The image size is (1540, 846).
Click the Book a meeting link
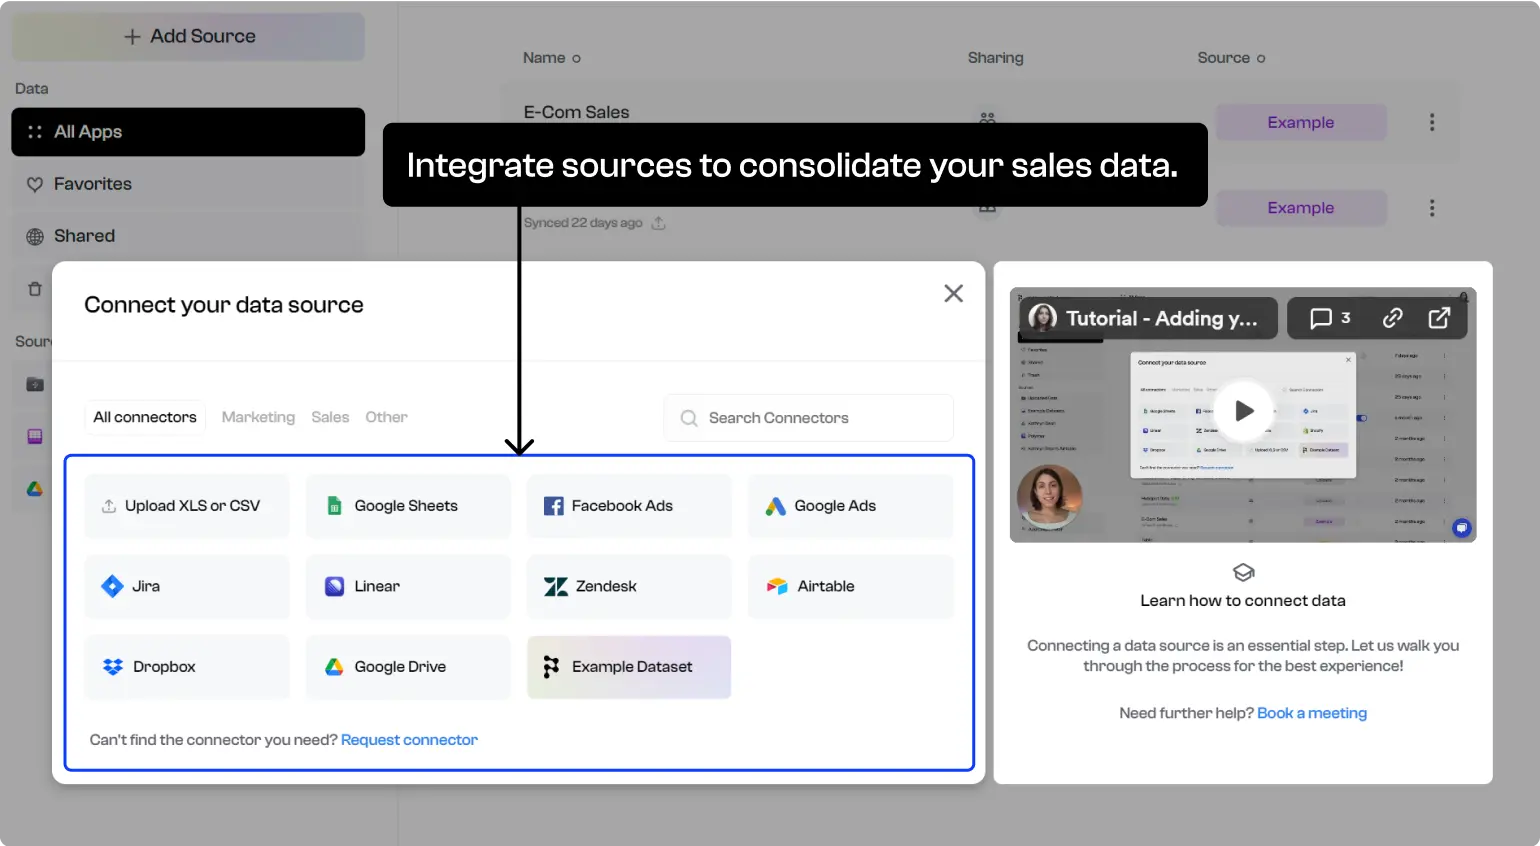[1312, 713]
